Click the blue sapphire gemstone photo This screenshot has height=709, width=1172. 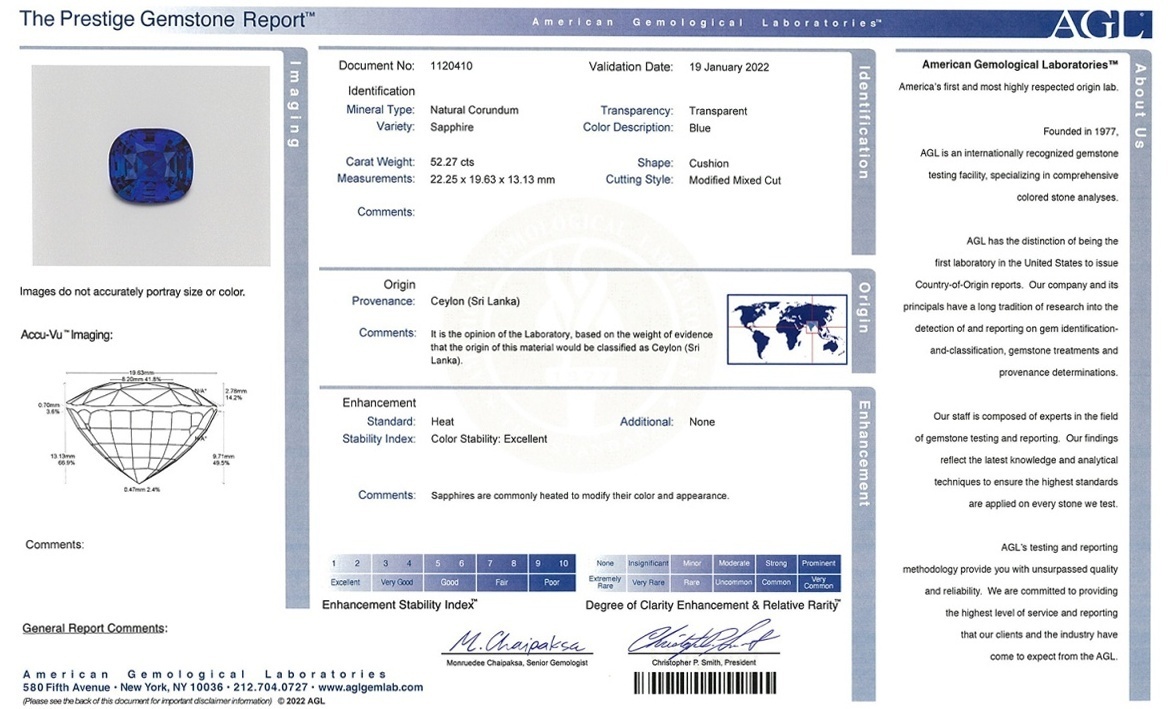click(151, 165)
